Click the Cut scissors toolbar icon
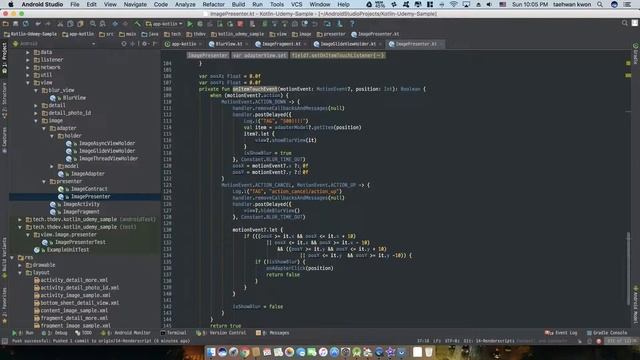Image resolution: width=640 pixels, height=360 pixels. pos(60,24)
